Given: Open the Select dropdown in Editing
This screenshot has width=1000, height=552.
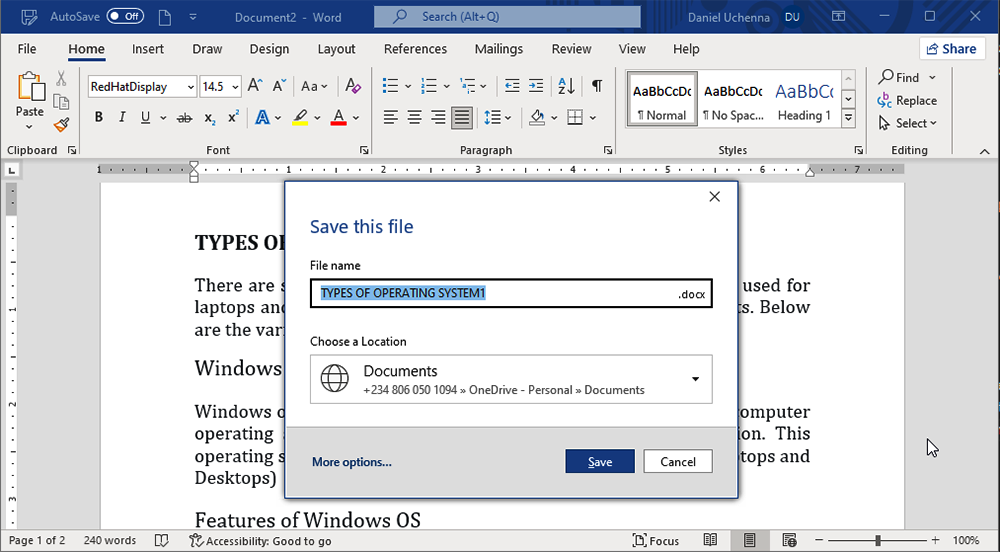Looking at the screenshot, I should tap(908, 124).
